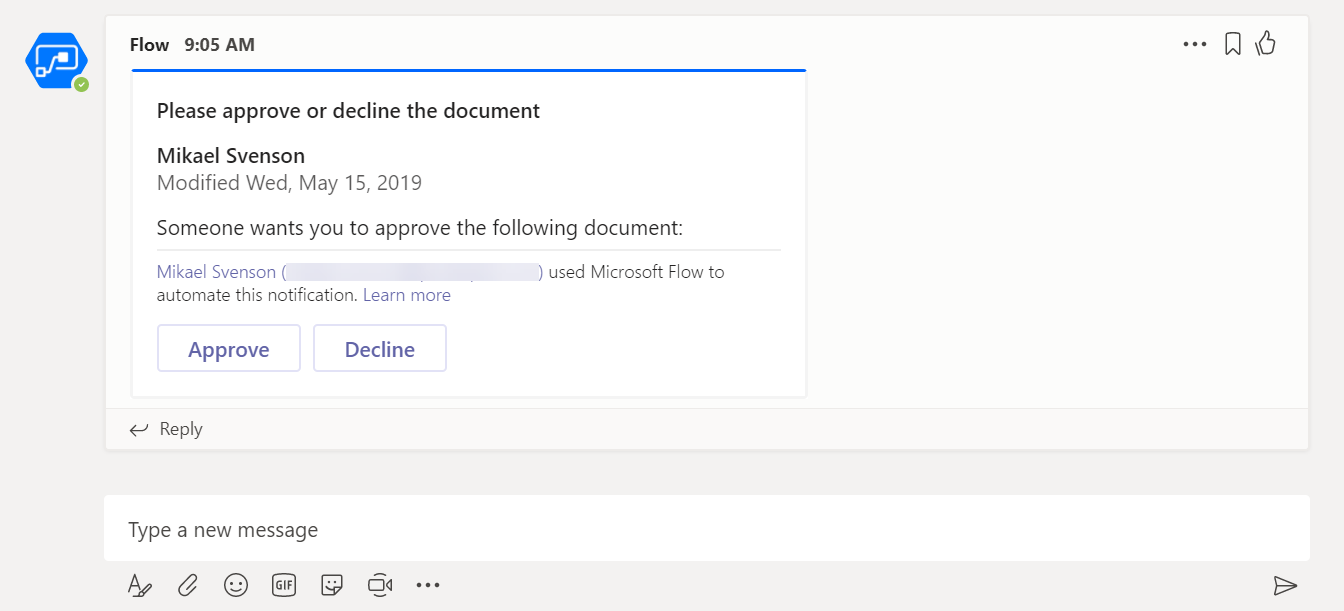The height and width of the screenshot is (611, 1344).
Task: Save this message with the bookmark icon
Action: (x=1232, y=44)
